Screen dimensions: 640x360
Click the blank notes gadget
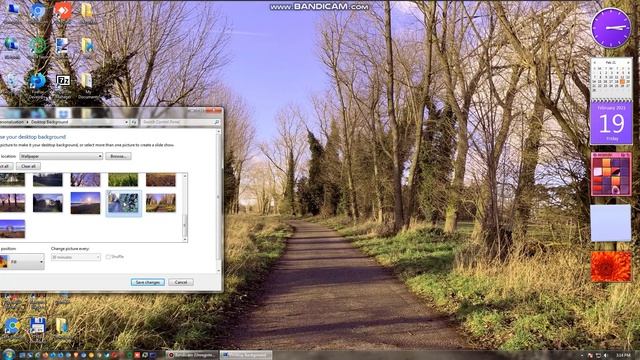(611, 223)
